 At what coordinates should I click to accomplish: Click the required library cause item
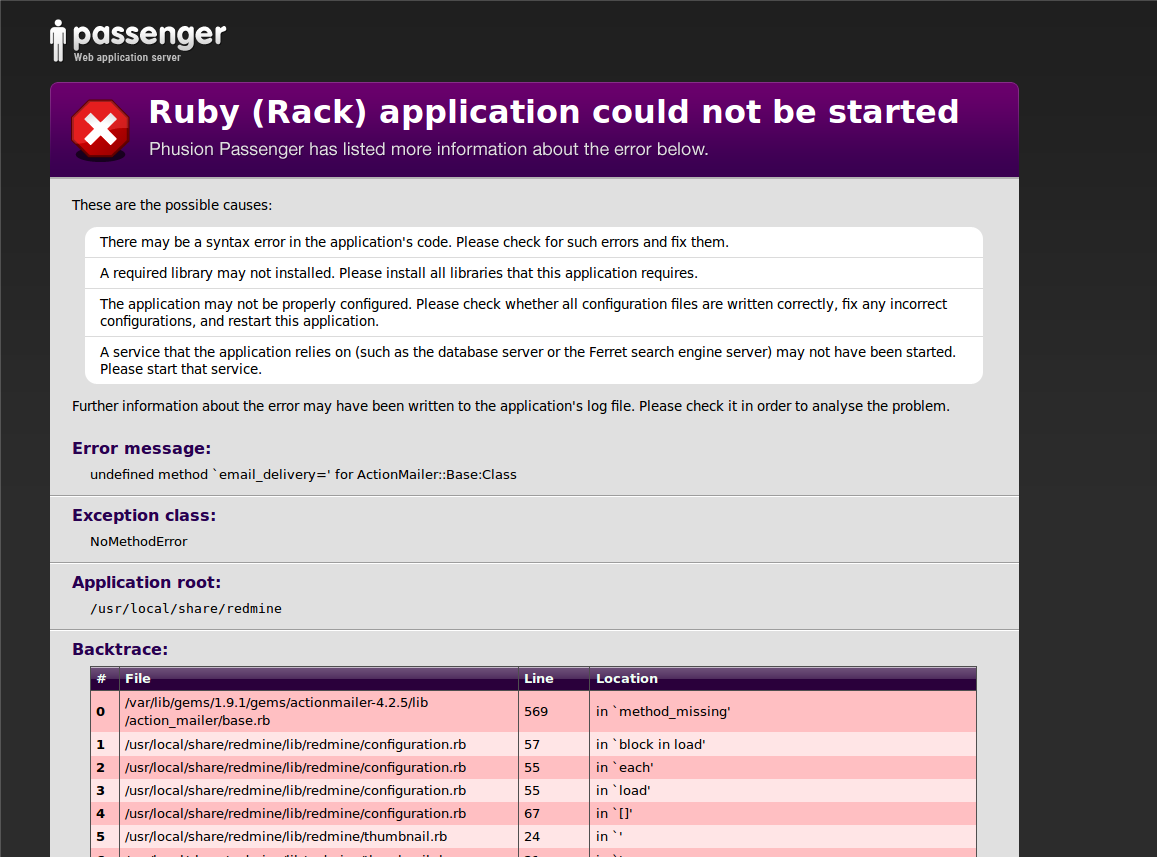click(x=398, y=273)
